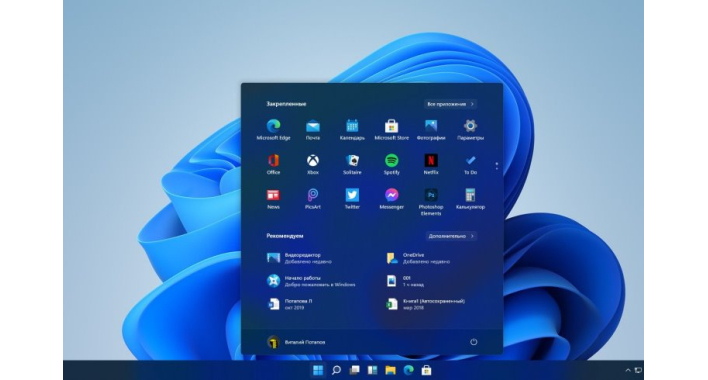The height and width of the screenshot is (380, 708).
Task: Launch PicsArt app
Action: [x=312, y=199]
